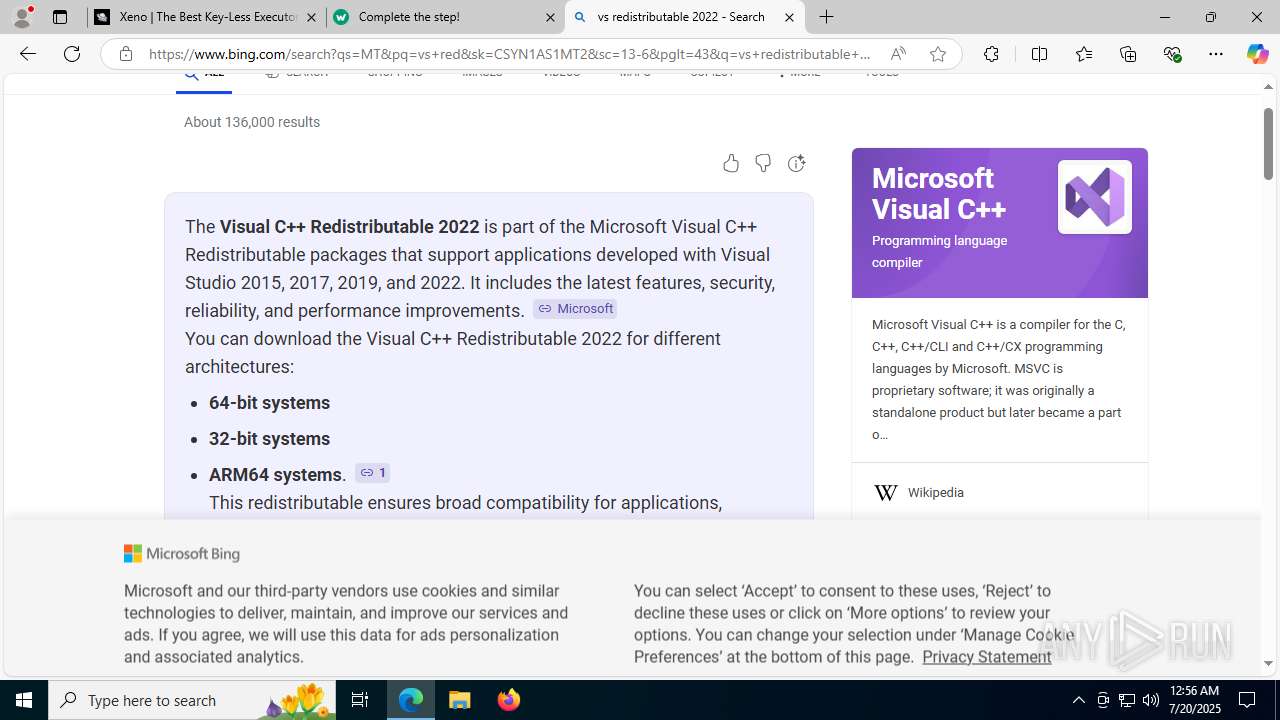This screenshot has width=1280, height=720.
Task: Close the Complete the step tab
Action: point(550,17)
